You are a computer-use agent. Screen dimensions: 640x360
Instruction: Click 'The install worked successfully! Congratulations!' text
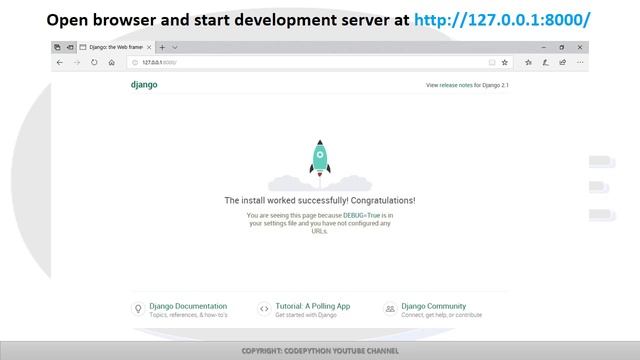point(320,200)
